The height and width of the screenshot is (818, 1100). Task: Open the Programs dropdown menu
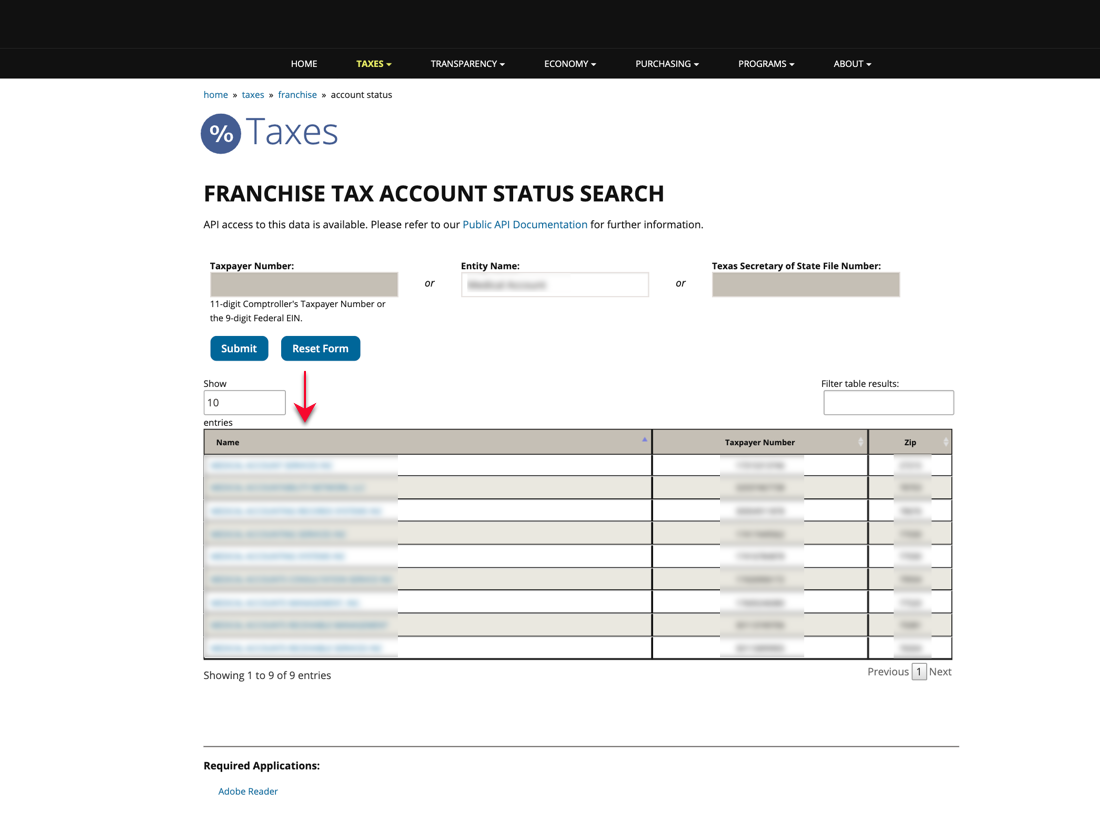[x=766, y=64]
